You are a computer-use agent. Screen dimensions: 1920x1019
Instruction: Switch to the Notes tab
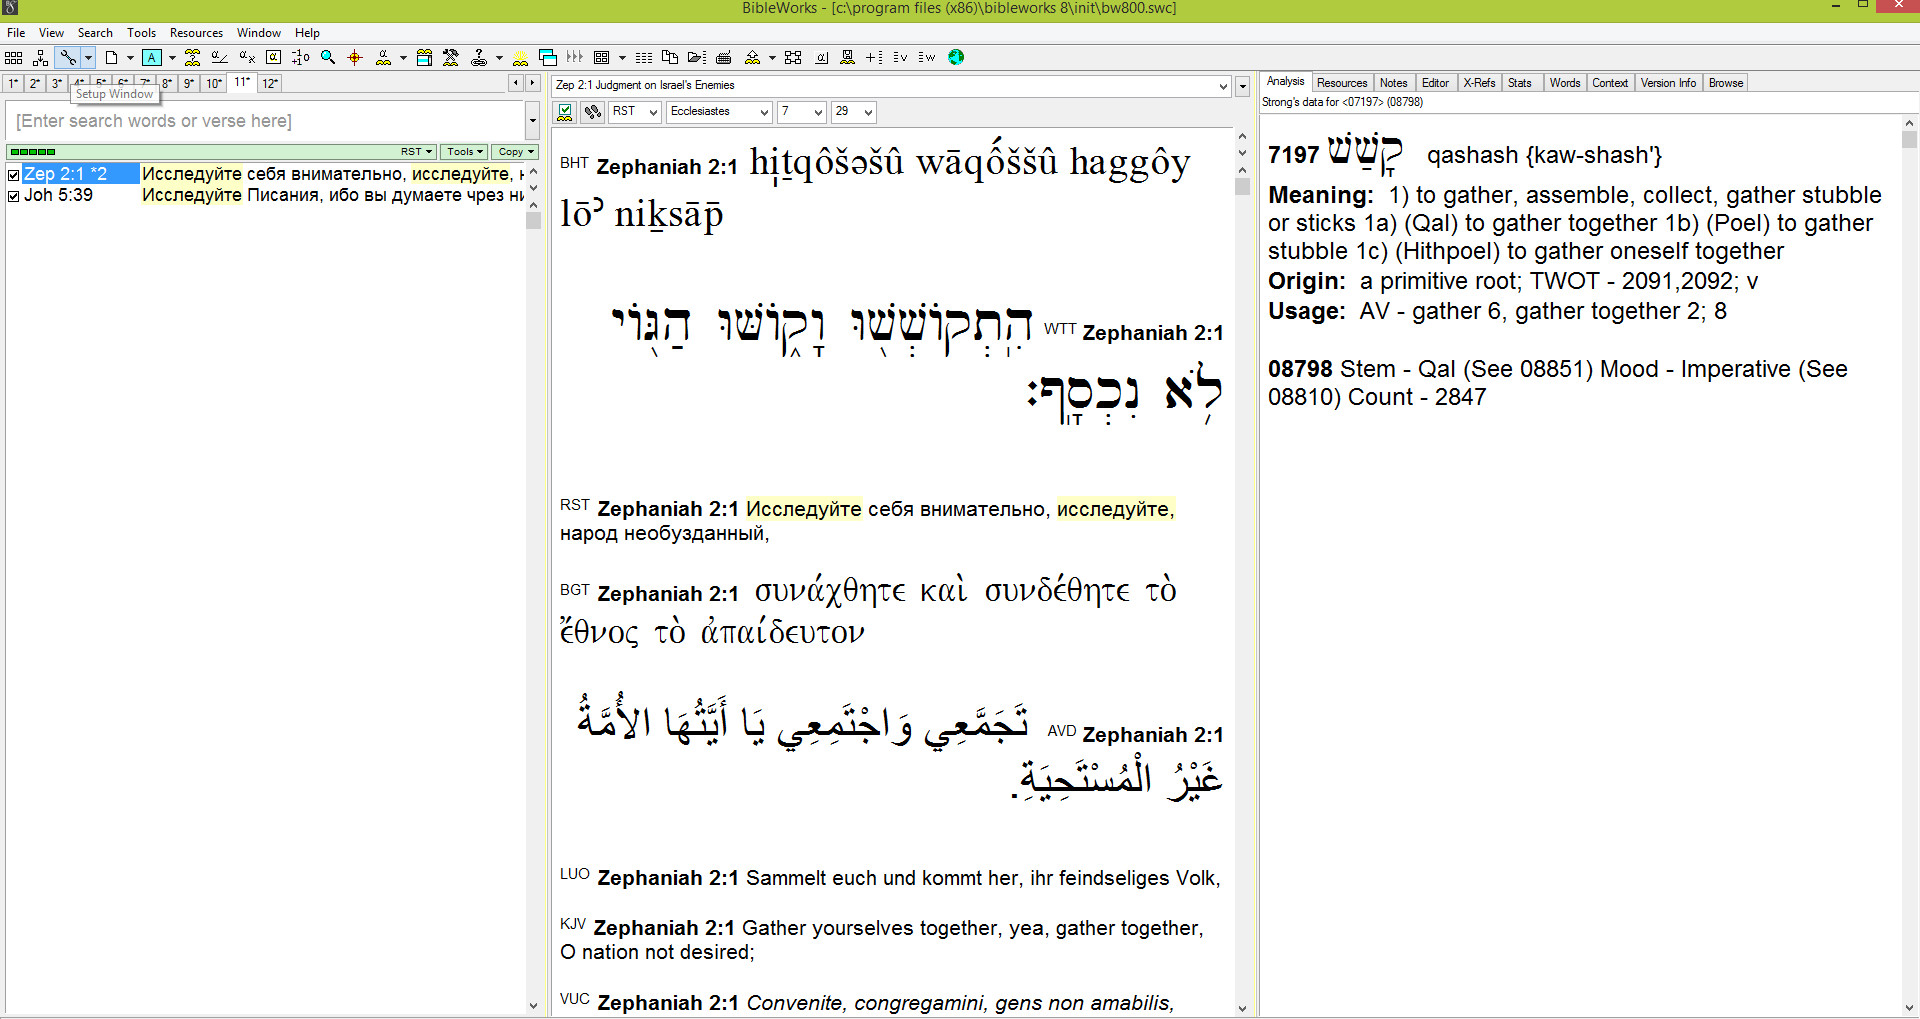(x=1393, y=83)
